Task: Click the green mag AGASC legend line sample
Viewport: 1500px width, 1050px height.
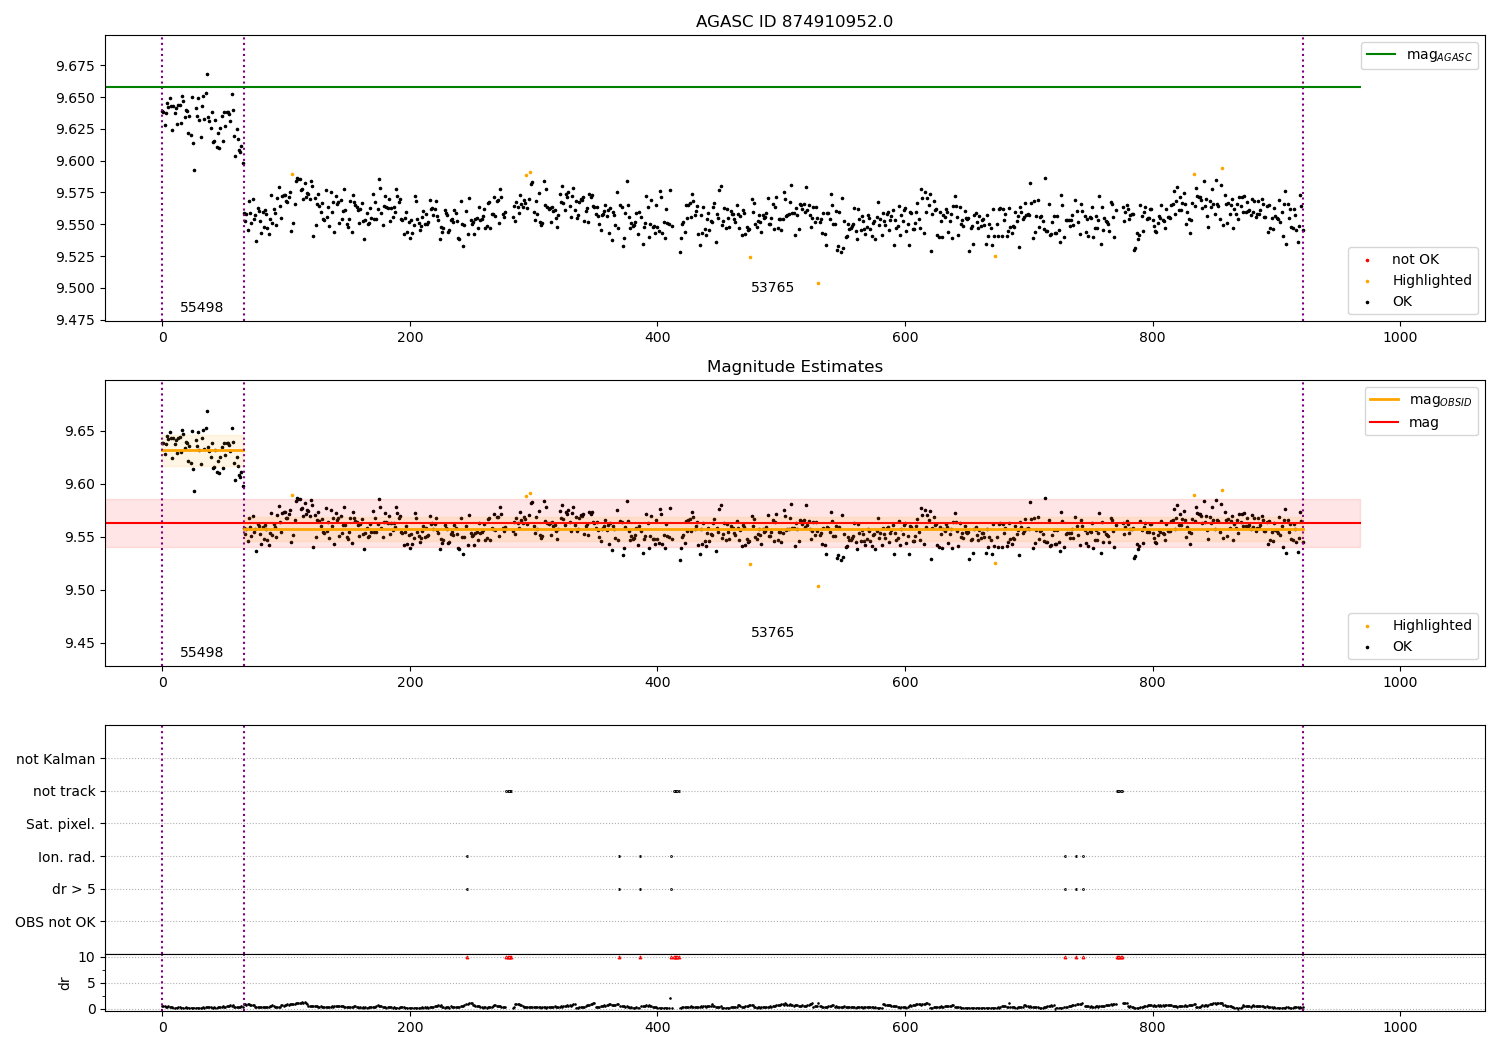Action: click(1381, 54)
